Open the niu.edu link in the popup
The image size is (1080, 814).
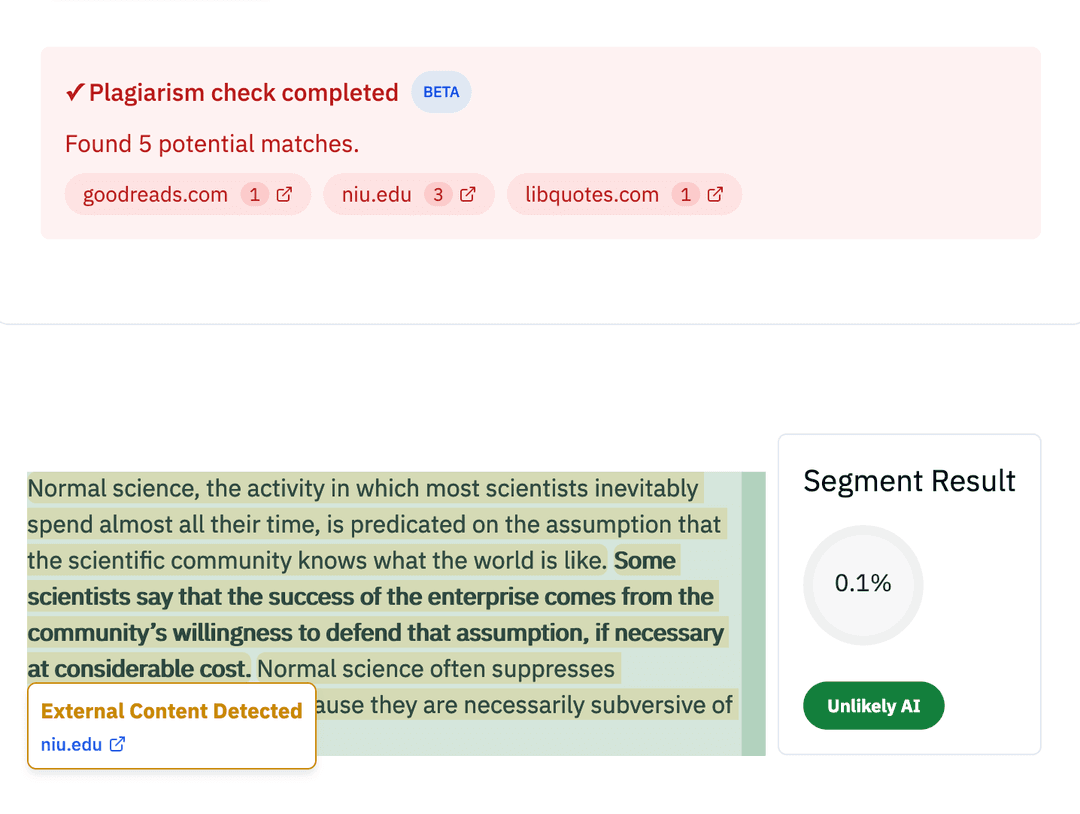[x=70, y=744]
